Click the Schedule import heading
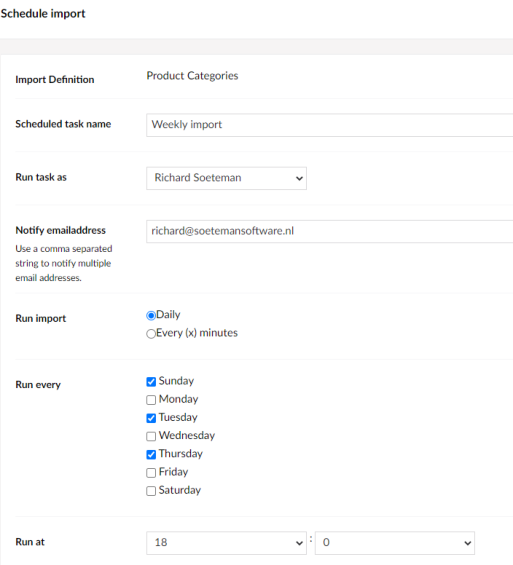513x565 pixels. pyautogui.click(x=43, y=14)
